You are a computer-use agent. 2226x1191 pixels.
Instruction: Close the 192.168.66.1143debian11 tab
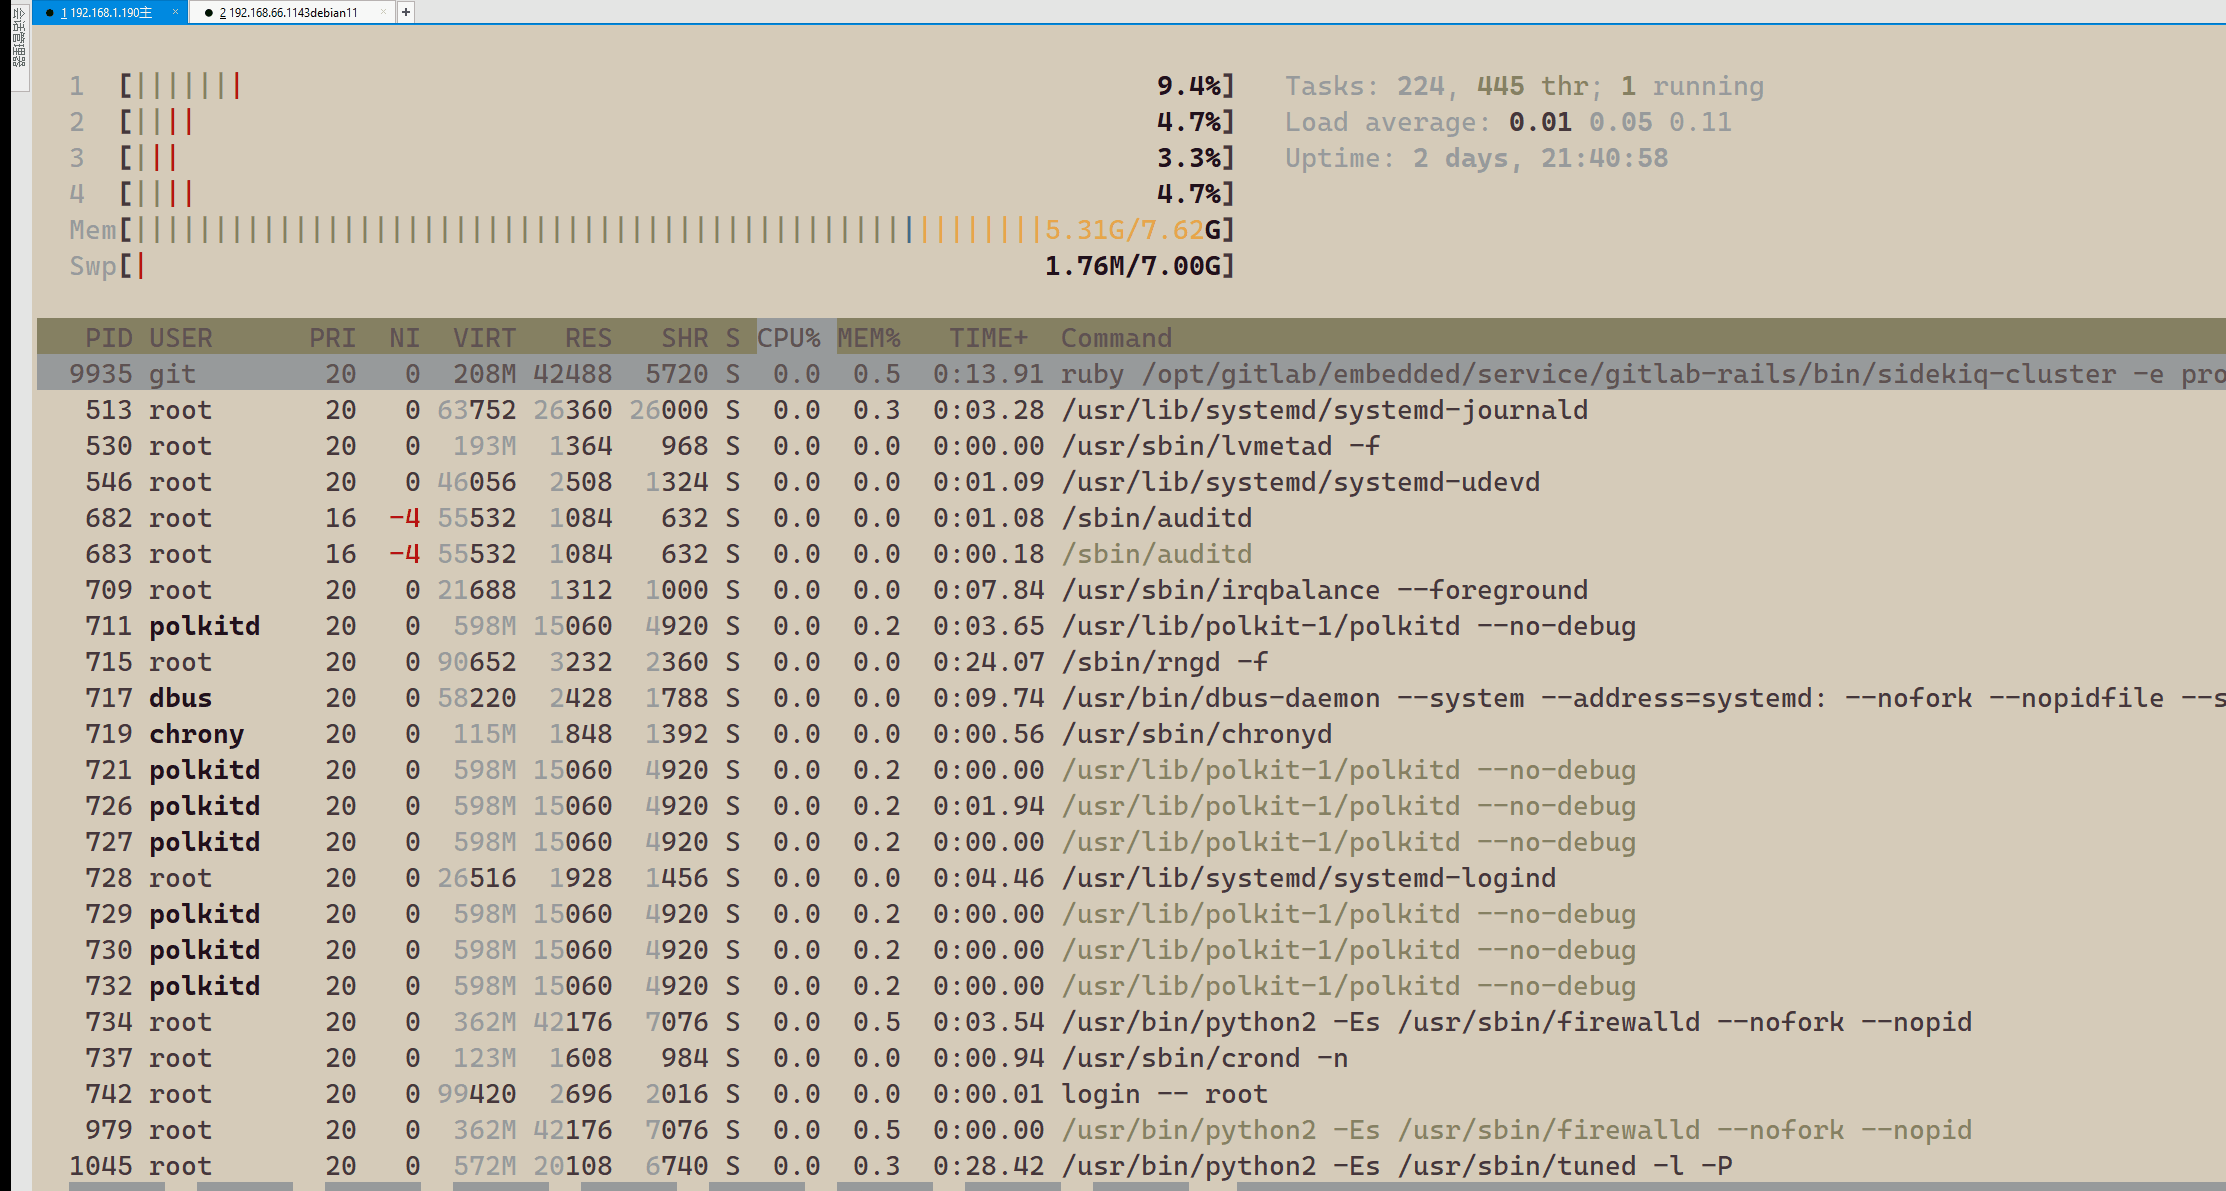383,12
